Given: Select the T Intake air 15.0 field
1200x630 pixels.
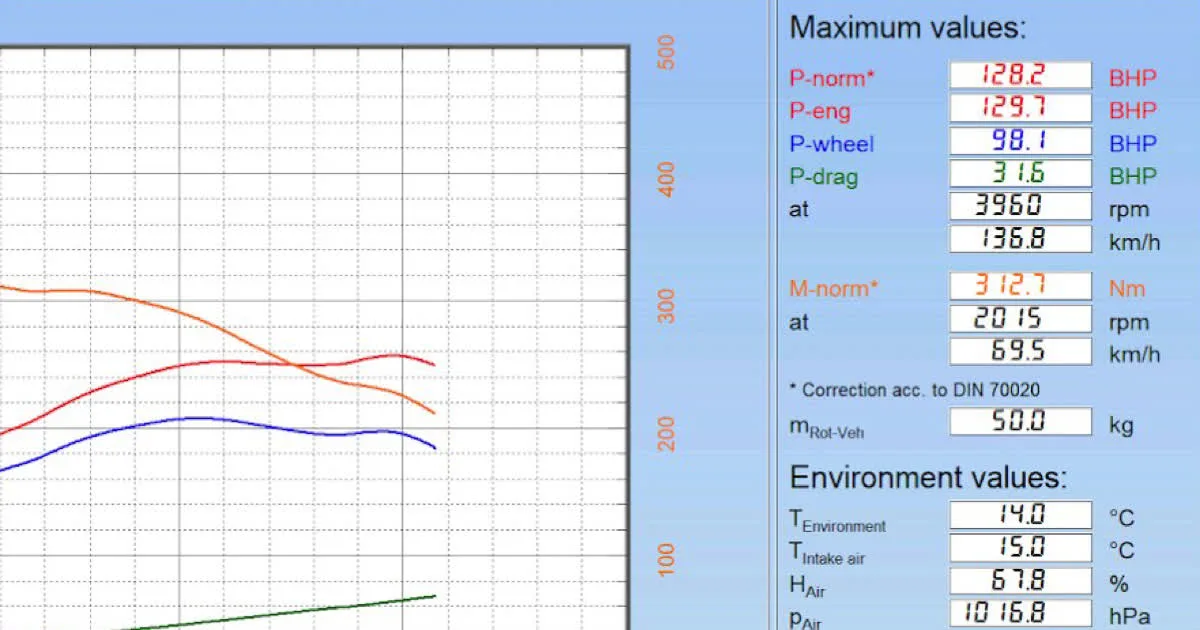Looking at the screenshot, I should click(x=1020, y=548).
